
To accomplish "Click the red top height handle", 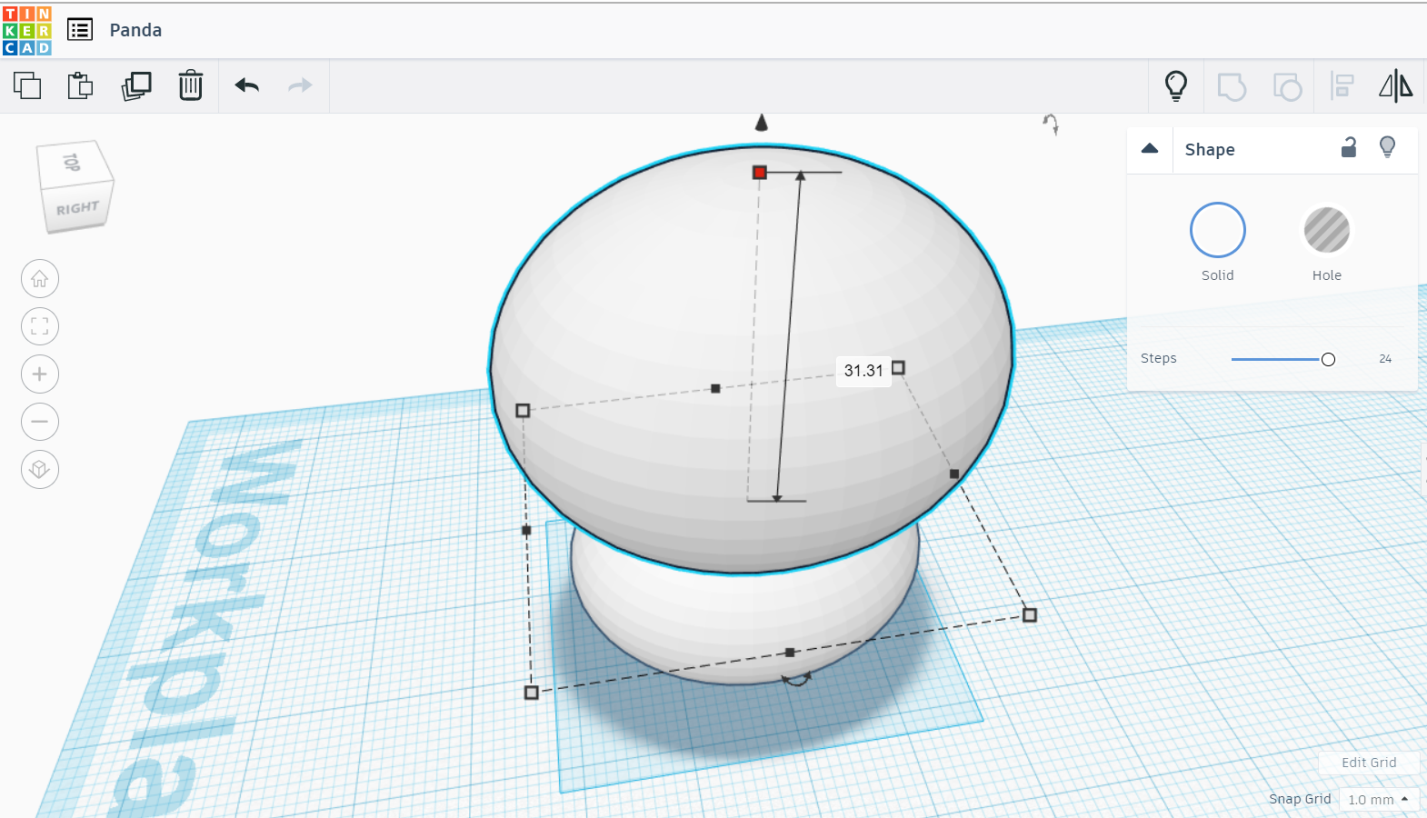I will [x=759, y=173].
